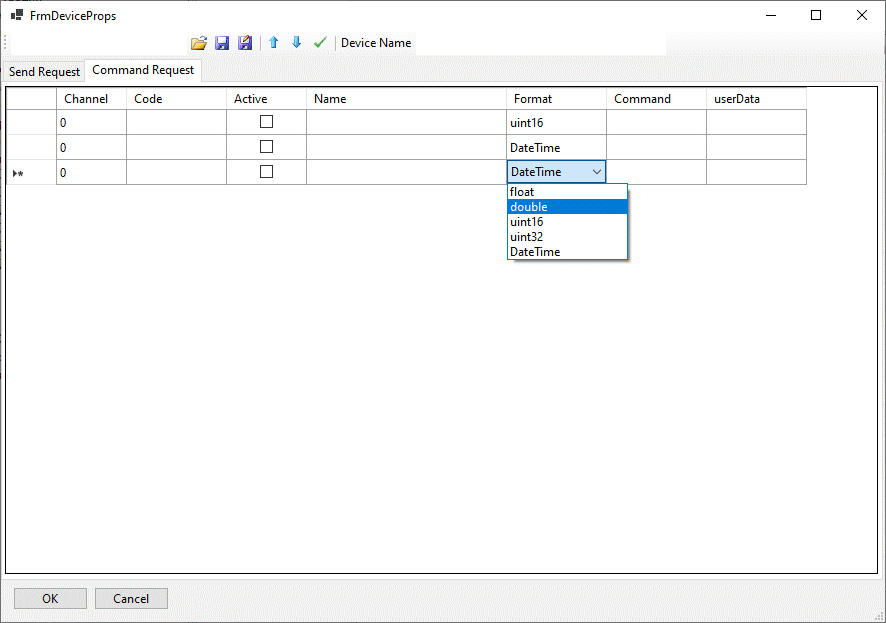This screenshot has width=886, height=623.
Task: Choose double from the format list
Action: 567,207
